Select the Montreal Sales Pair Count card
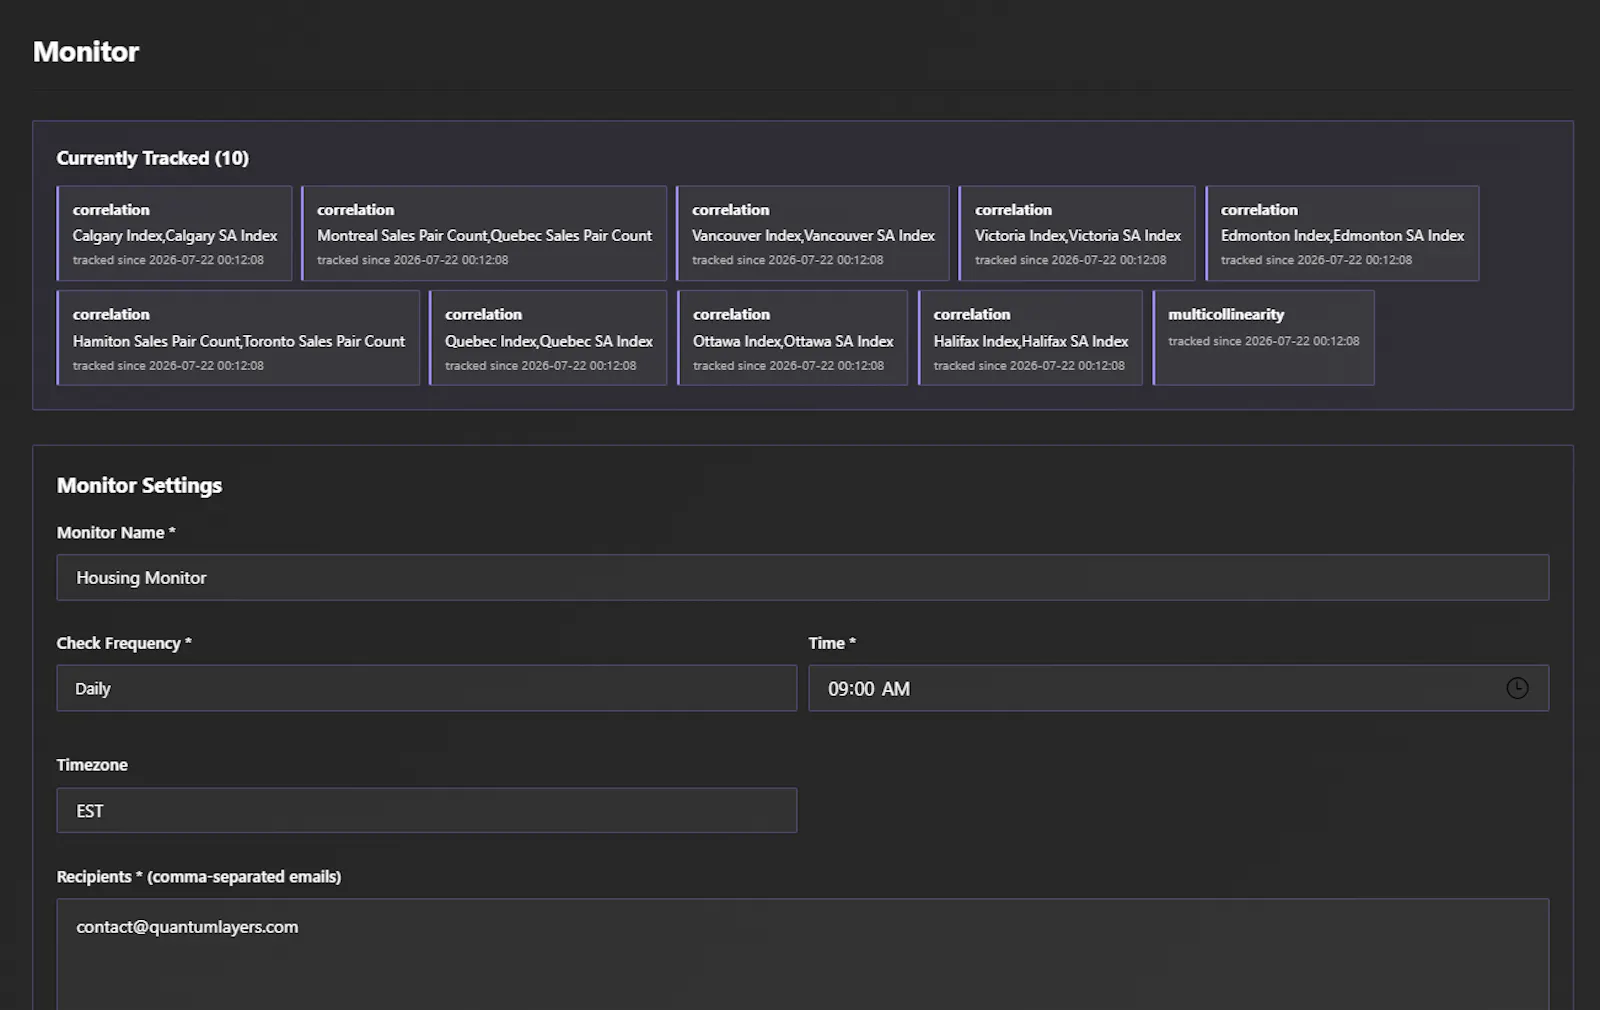The image size is (1600, 1010). tap(484, 233)
